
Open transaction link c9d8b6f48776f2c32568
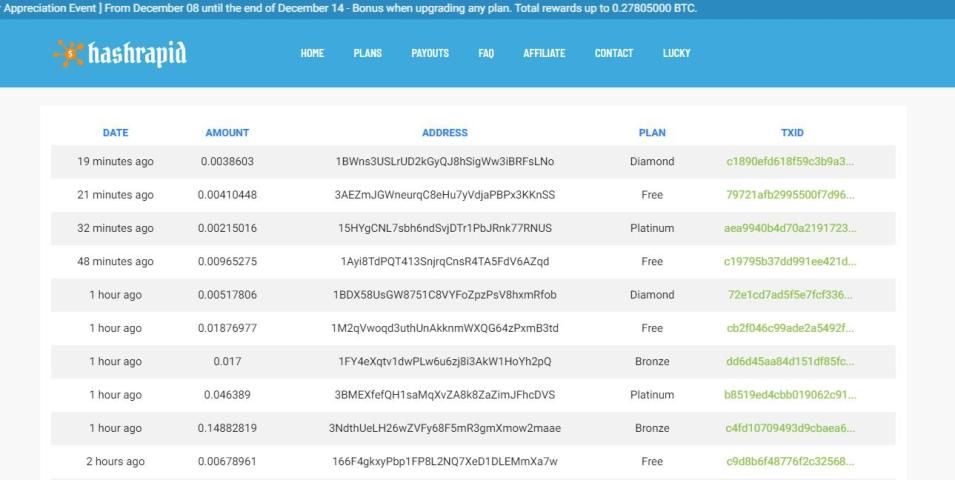pyautogui.click(x=791, y=461)
